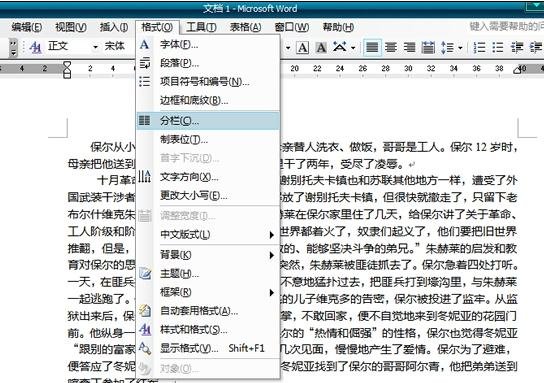
Task: Close the open 格式(O) menu
Action: coord(157,27)
